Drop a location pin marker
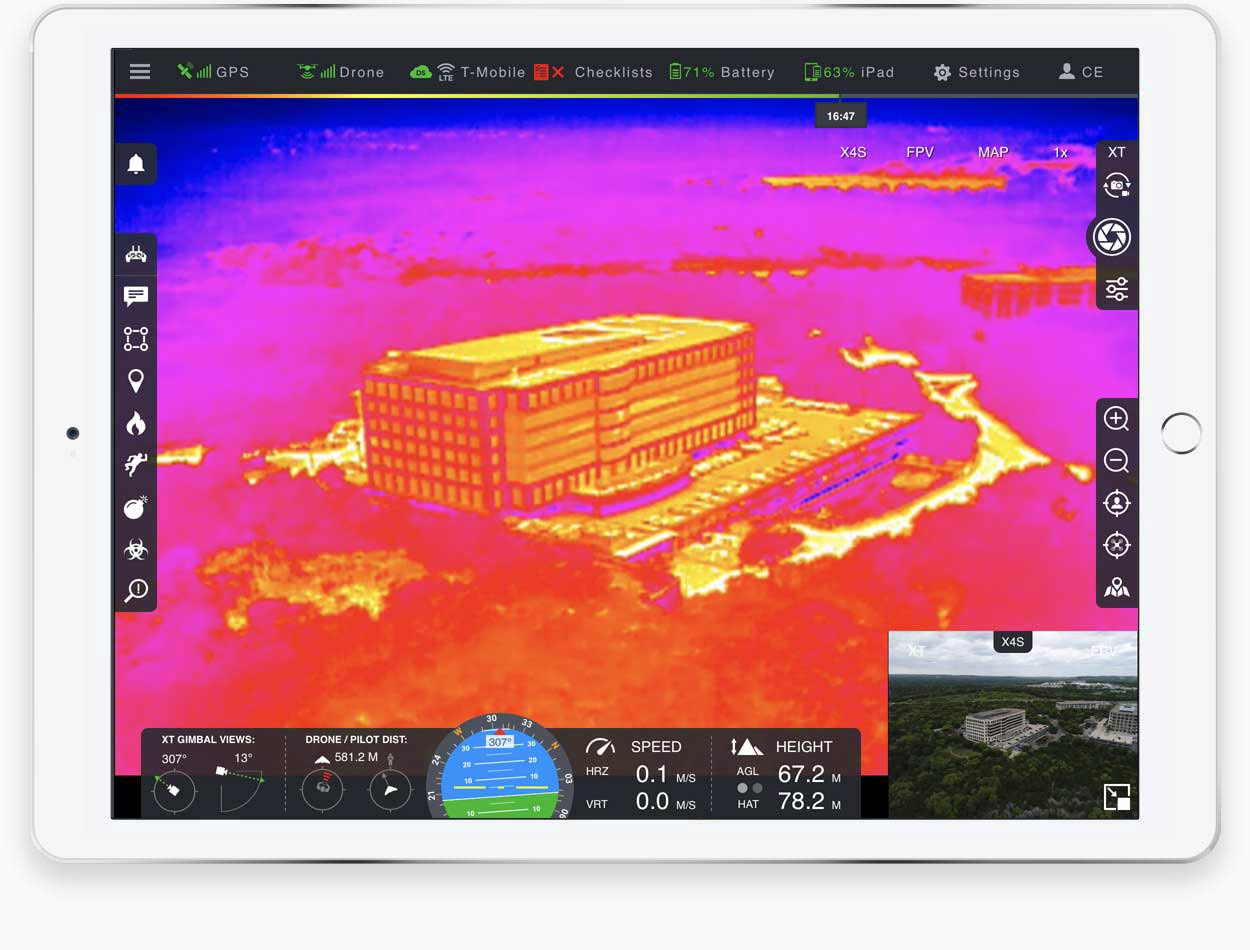This screenshot has width=1250, height=950. point(136,380)
